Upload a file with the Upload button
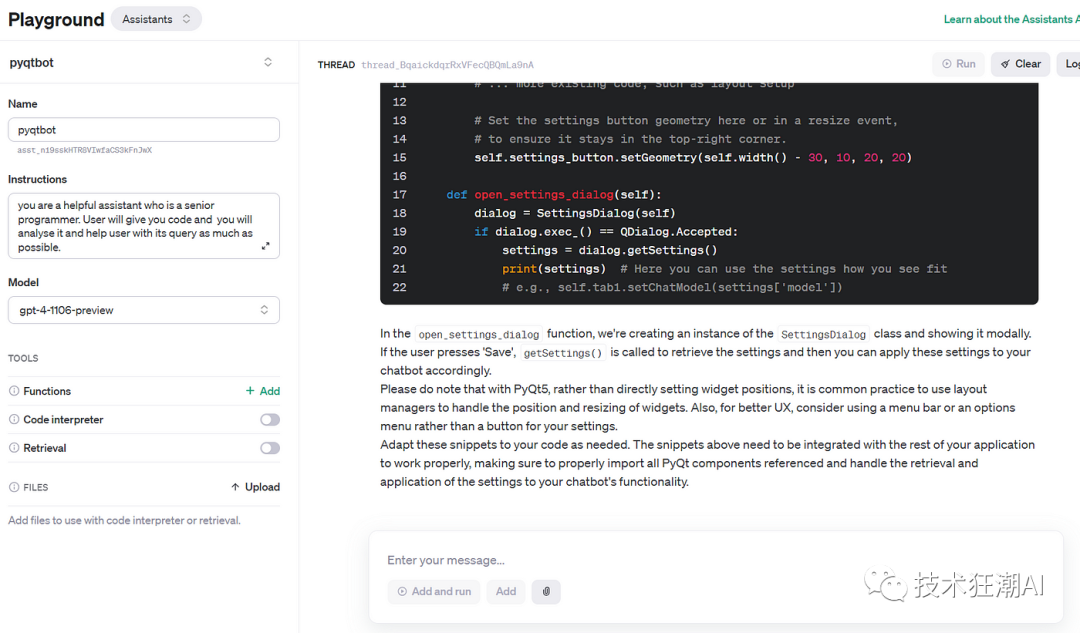Screen dimensions: 1080x633 click(x=256, y=487)
